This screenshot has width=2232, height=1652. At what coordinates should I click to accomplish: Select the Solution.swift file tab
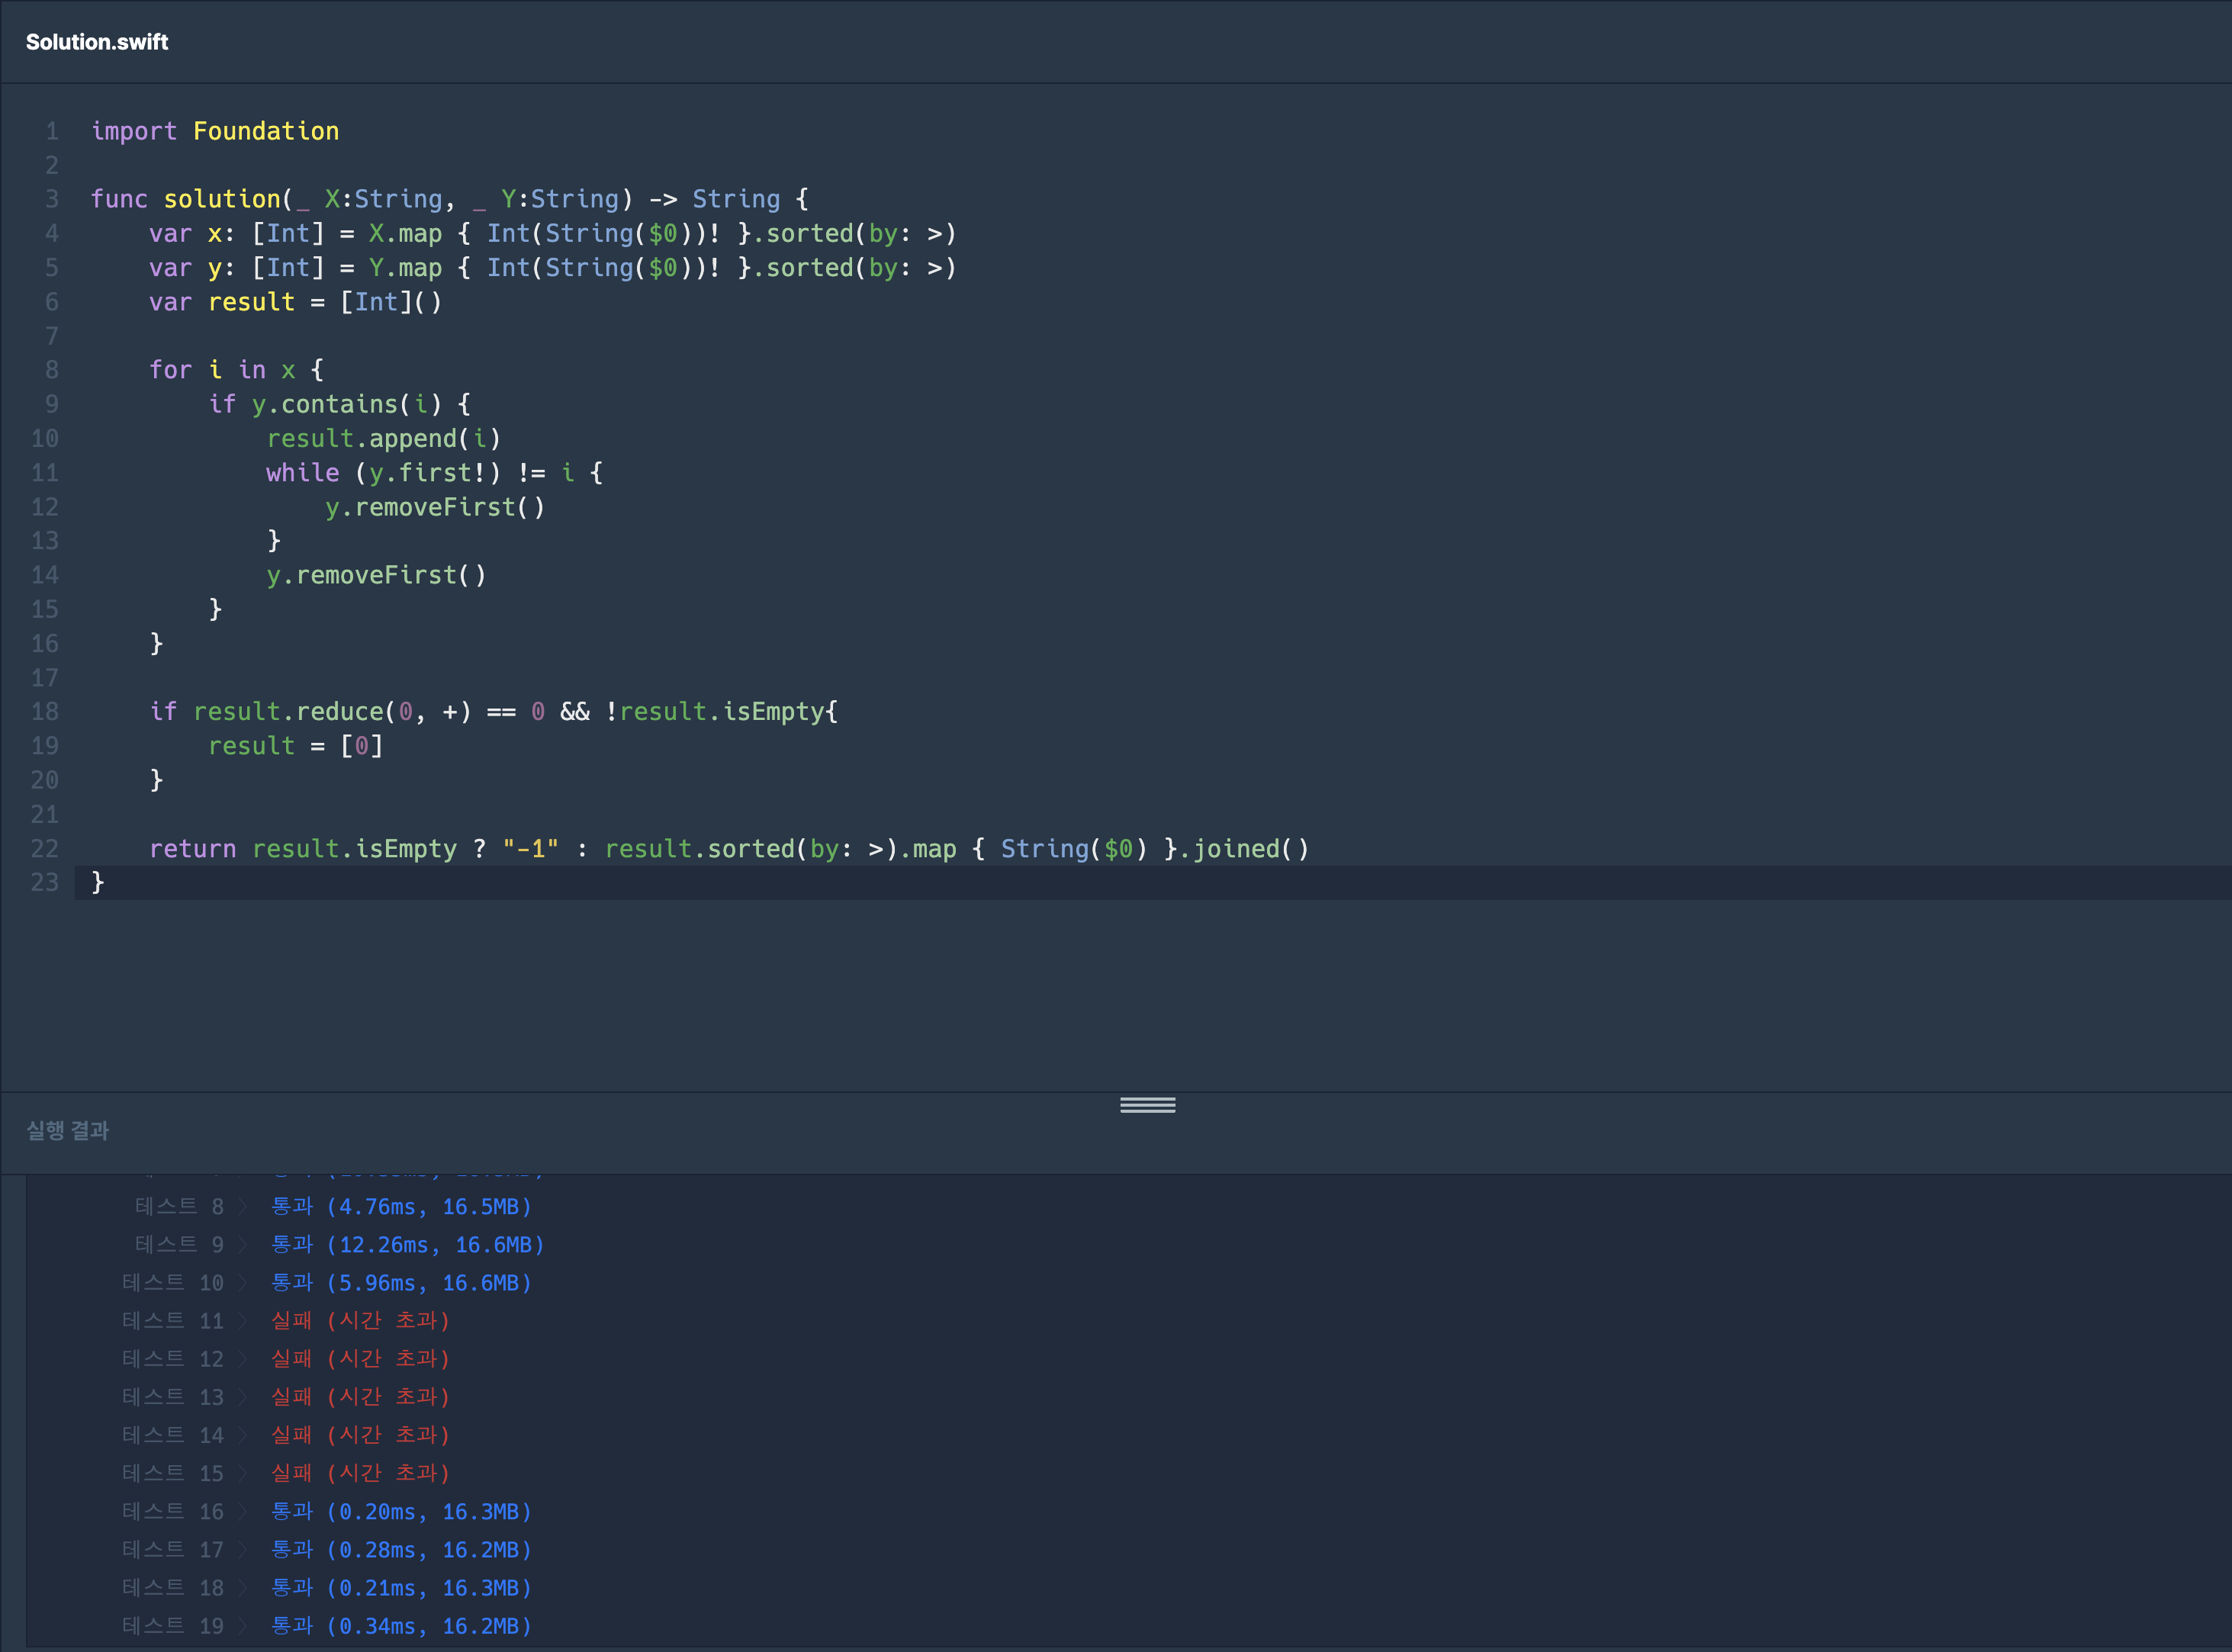[97, 42]
